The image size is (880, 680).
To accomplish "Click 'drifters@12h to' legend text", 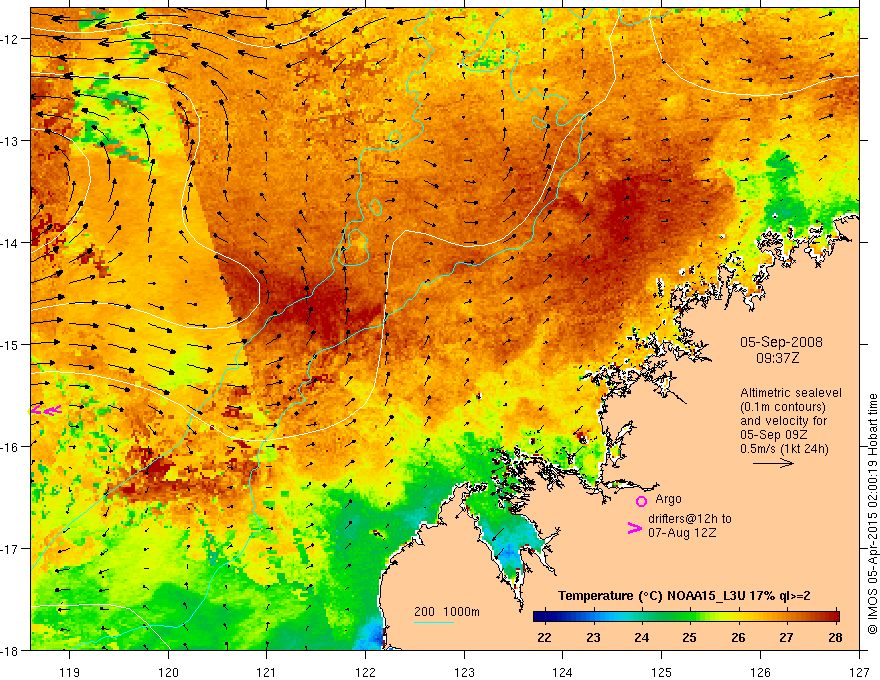I will point(690,519).
